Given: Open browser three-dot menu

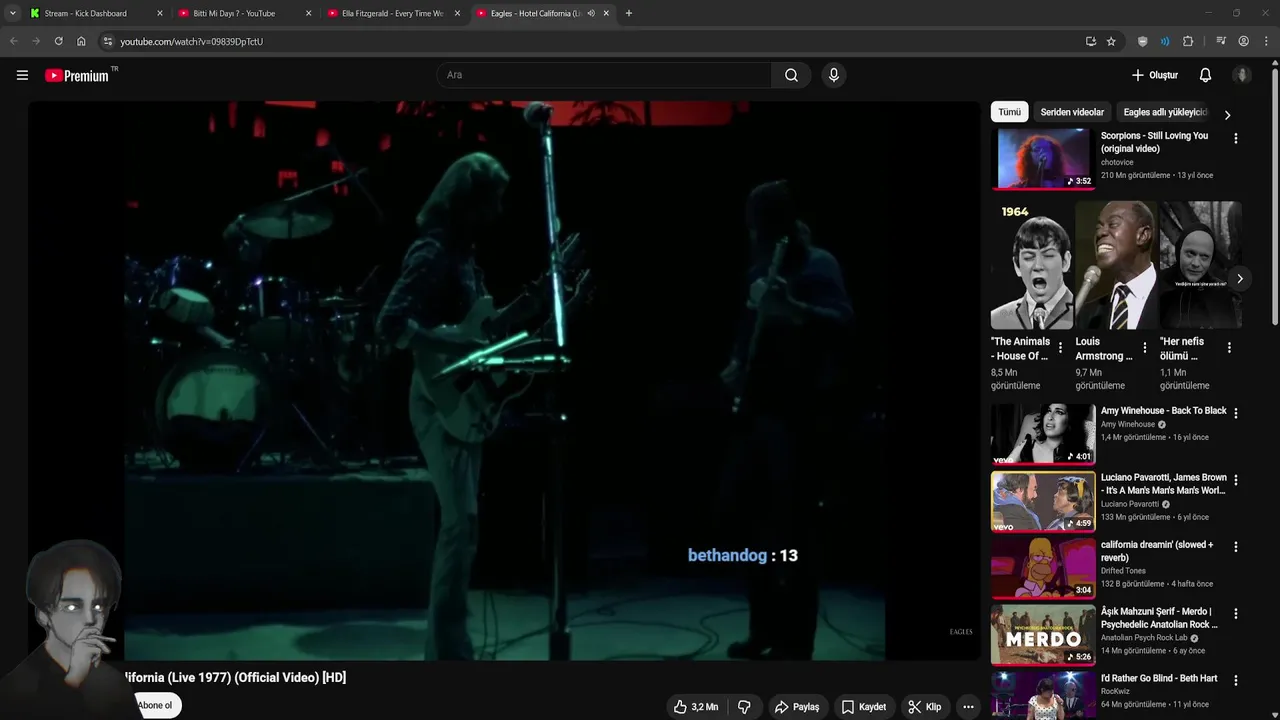Looking at the screenshot, I should [x=1266, y=41].
